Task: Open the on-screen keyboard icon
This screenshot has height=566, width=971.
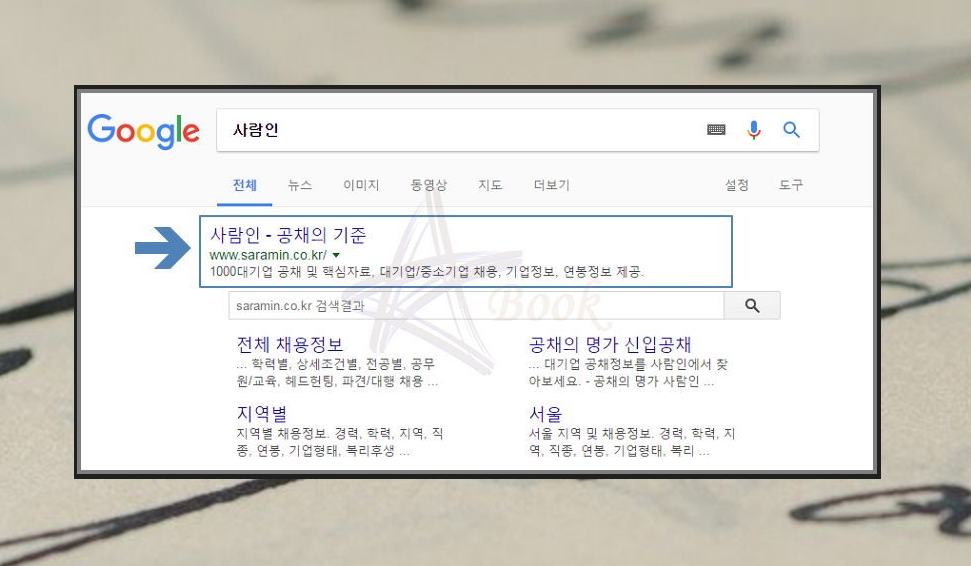Action: [716, 129]
